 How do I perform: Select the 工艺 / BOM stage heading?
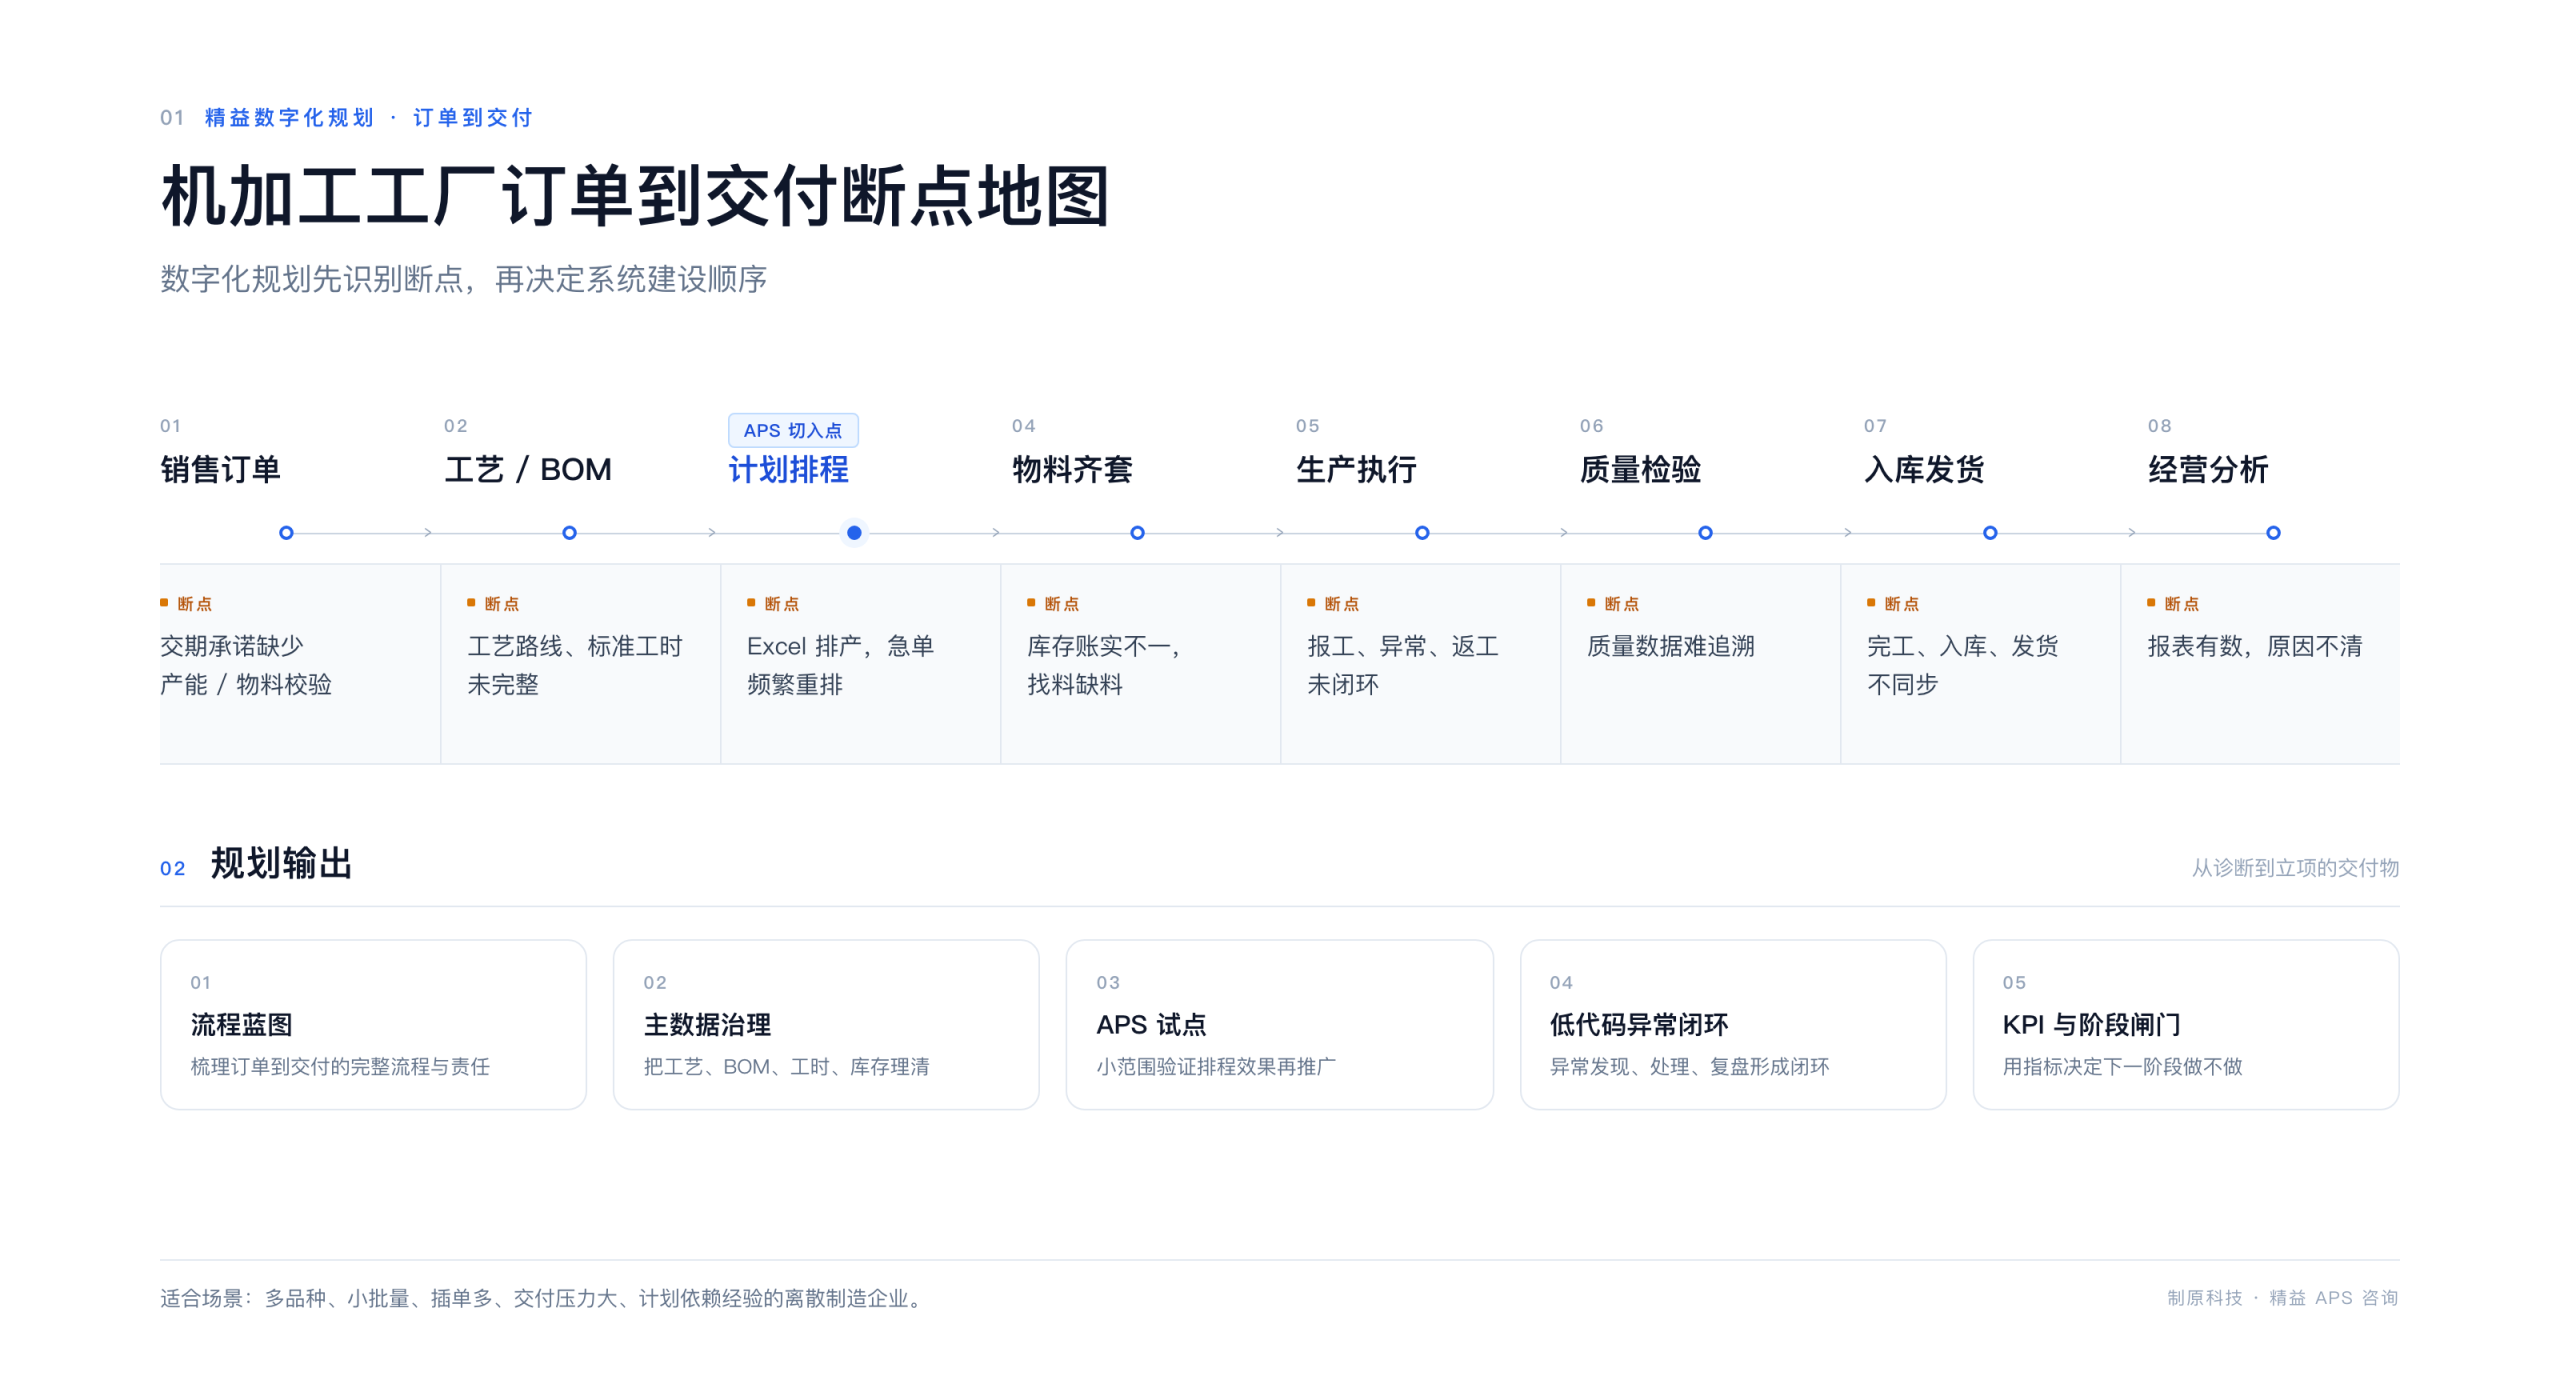(x=527, y=469)
